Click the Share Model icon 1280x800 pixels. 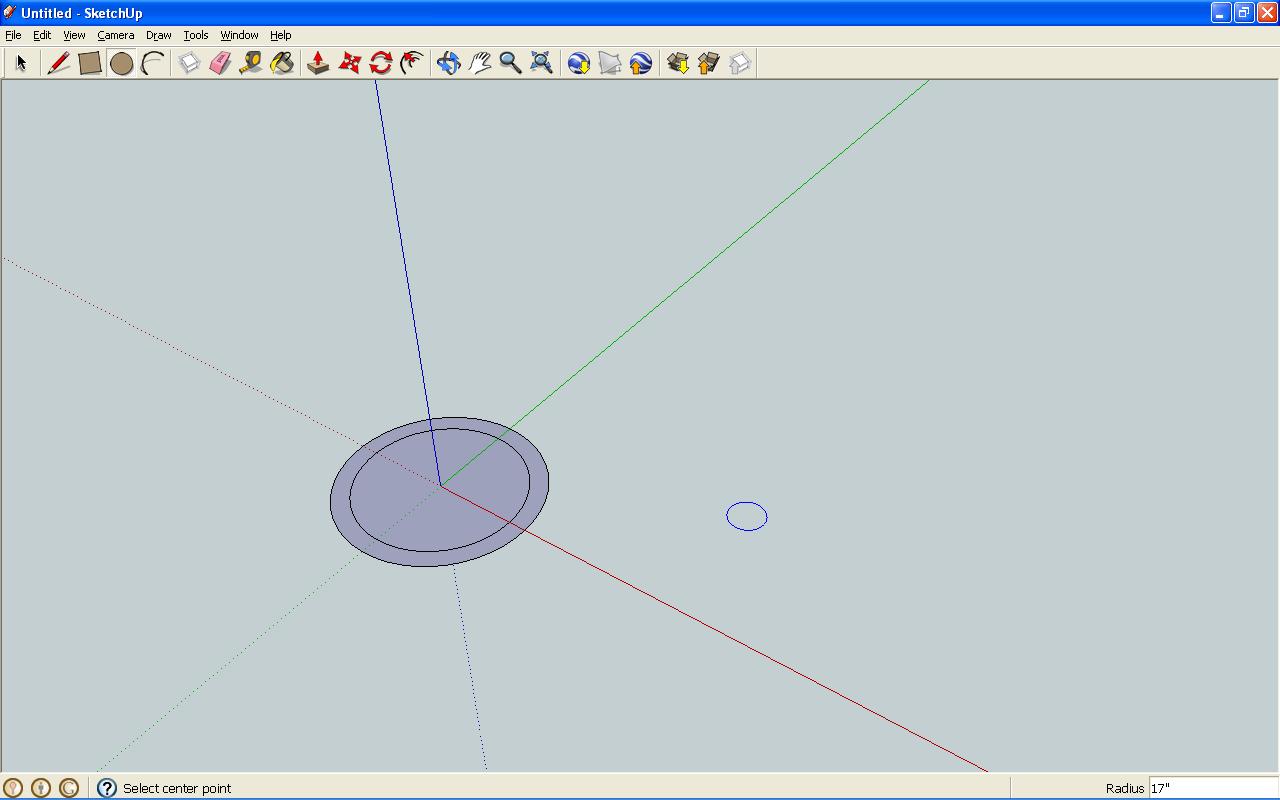pyautogui.click(x=708, y=63)
